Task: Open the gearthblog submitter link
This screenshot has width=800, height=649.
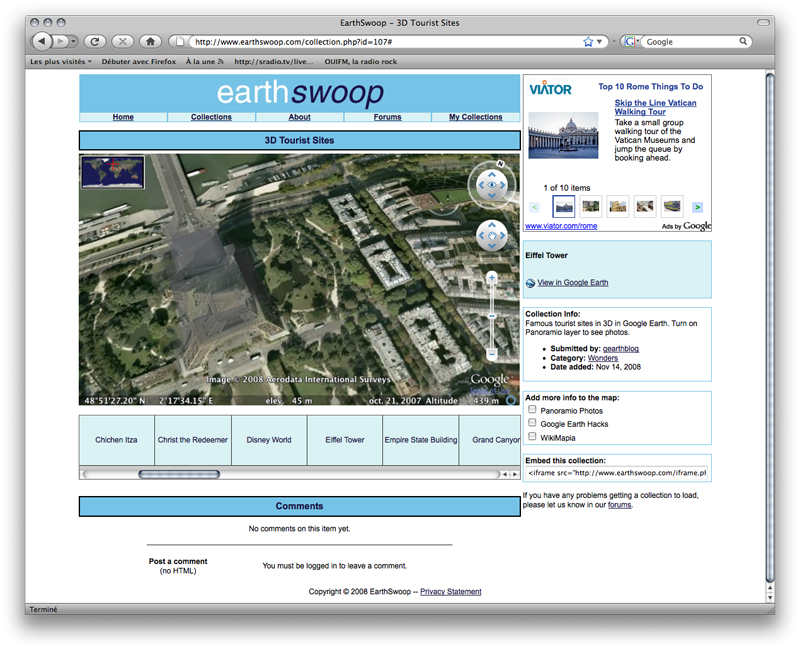Action: pyautogui.click(x=621, y=348)
